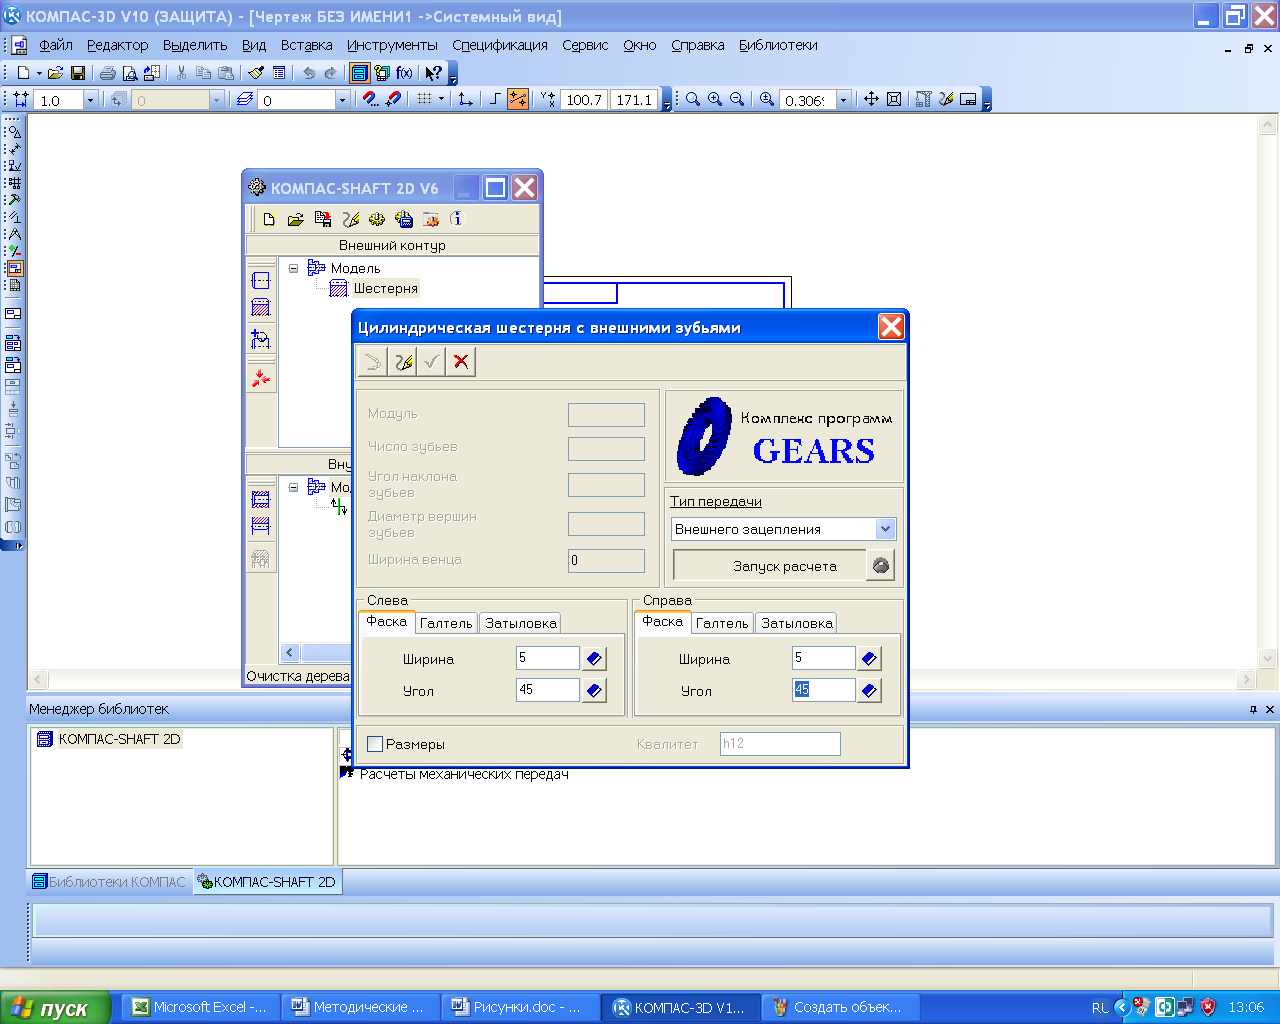Switch to left Затыловка tab
This screenshot has height=1024, width=1280.
[521, 623]
